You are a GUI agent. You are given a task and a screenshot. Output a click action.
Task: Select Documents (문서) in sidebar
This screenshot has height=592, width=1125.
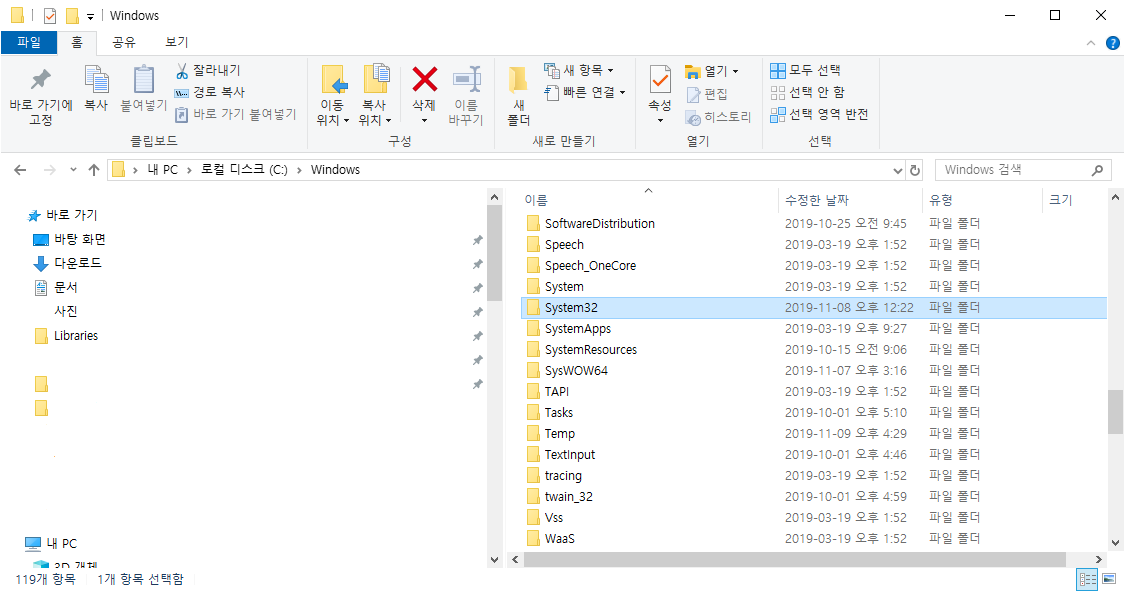(x=56, y=288)
